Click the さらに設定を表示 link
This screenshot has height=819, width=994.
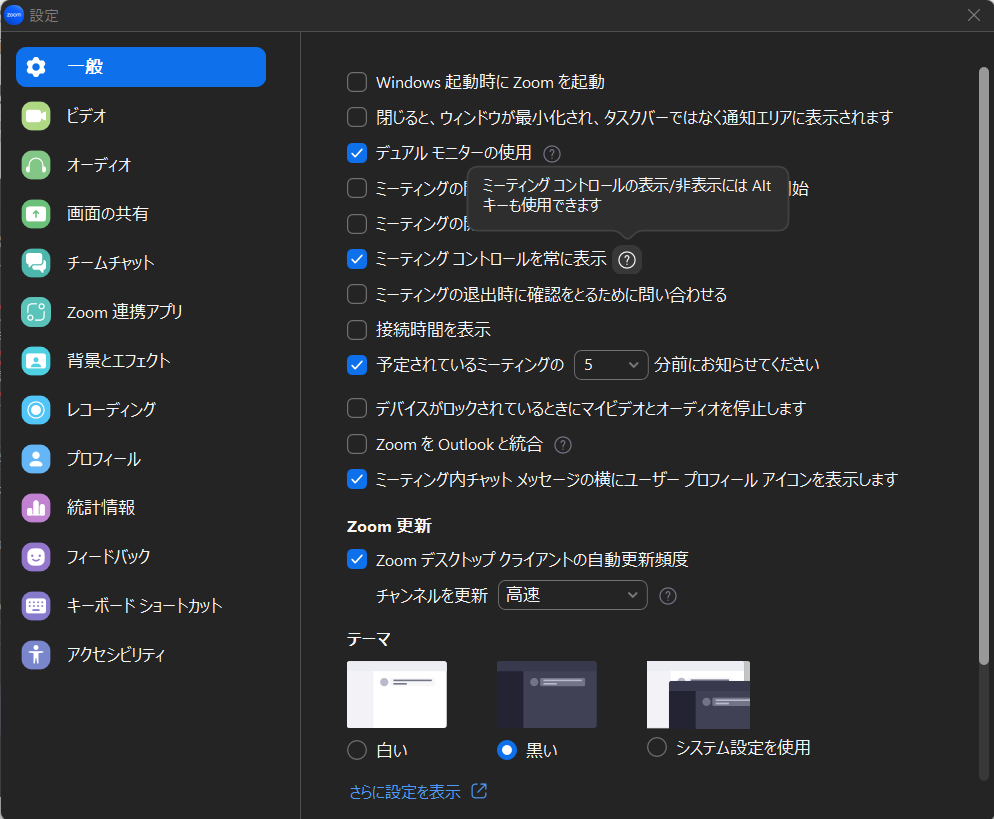405,792
